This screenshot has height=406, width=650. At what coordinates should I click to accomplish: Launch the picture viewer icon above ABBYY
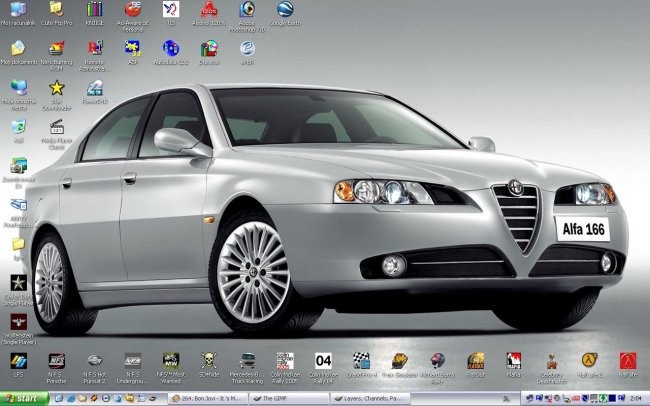click(18, 165)
